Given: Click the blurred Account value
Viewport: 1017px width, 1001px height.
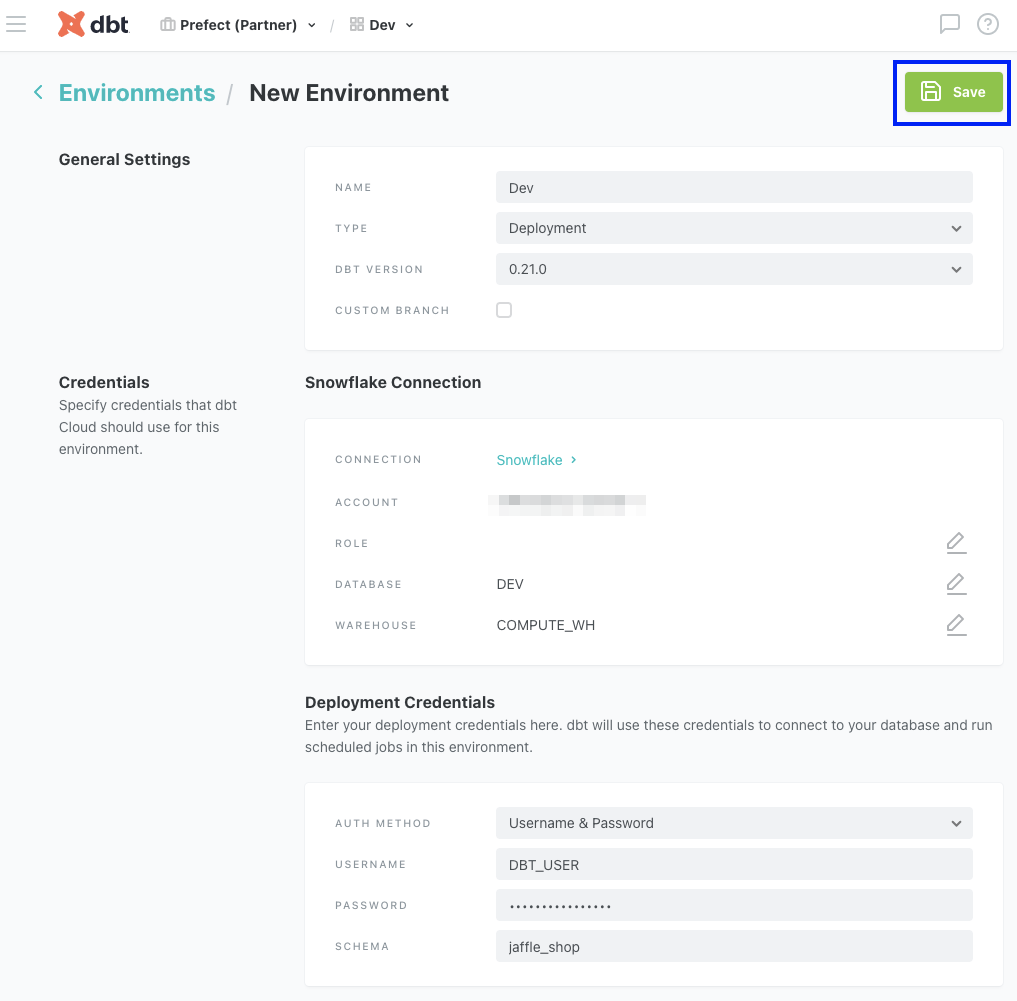Looking at the screenshot, I should (567, 505).
